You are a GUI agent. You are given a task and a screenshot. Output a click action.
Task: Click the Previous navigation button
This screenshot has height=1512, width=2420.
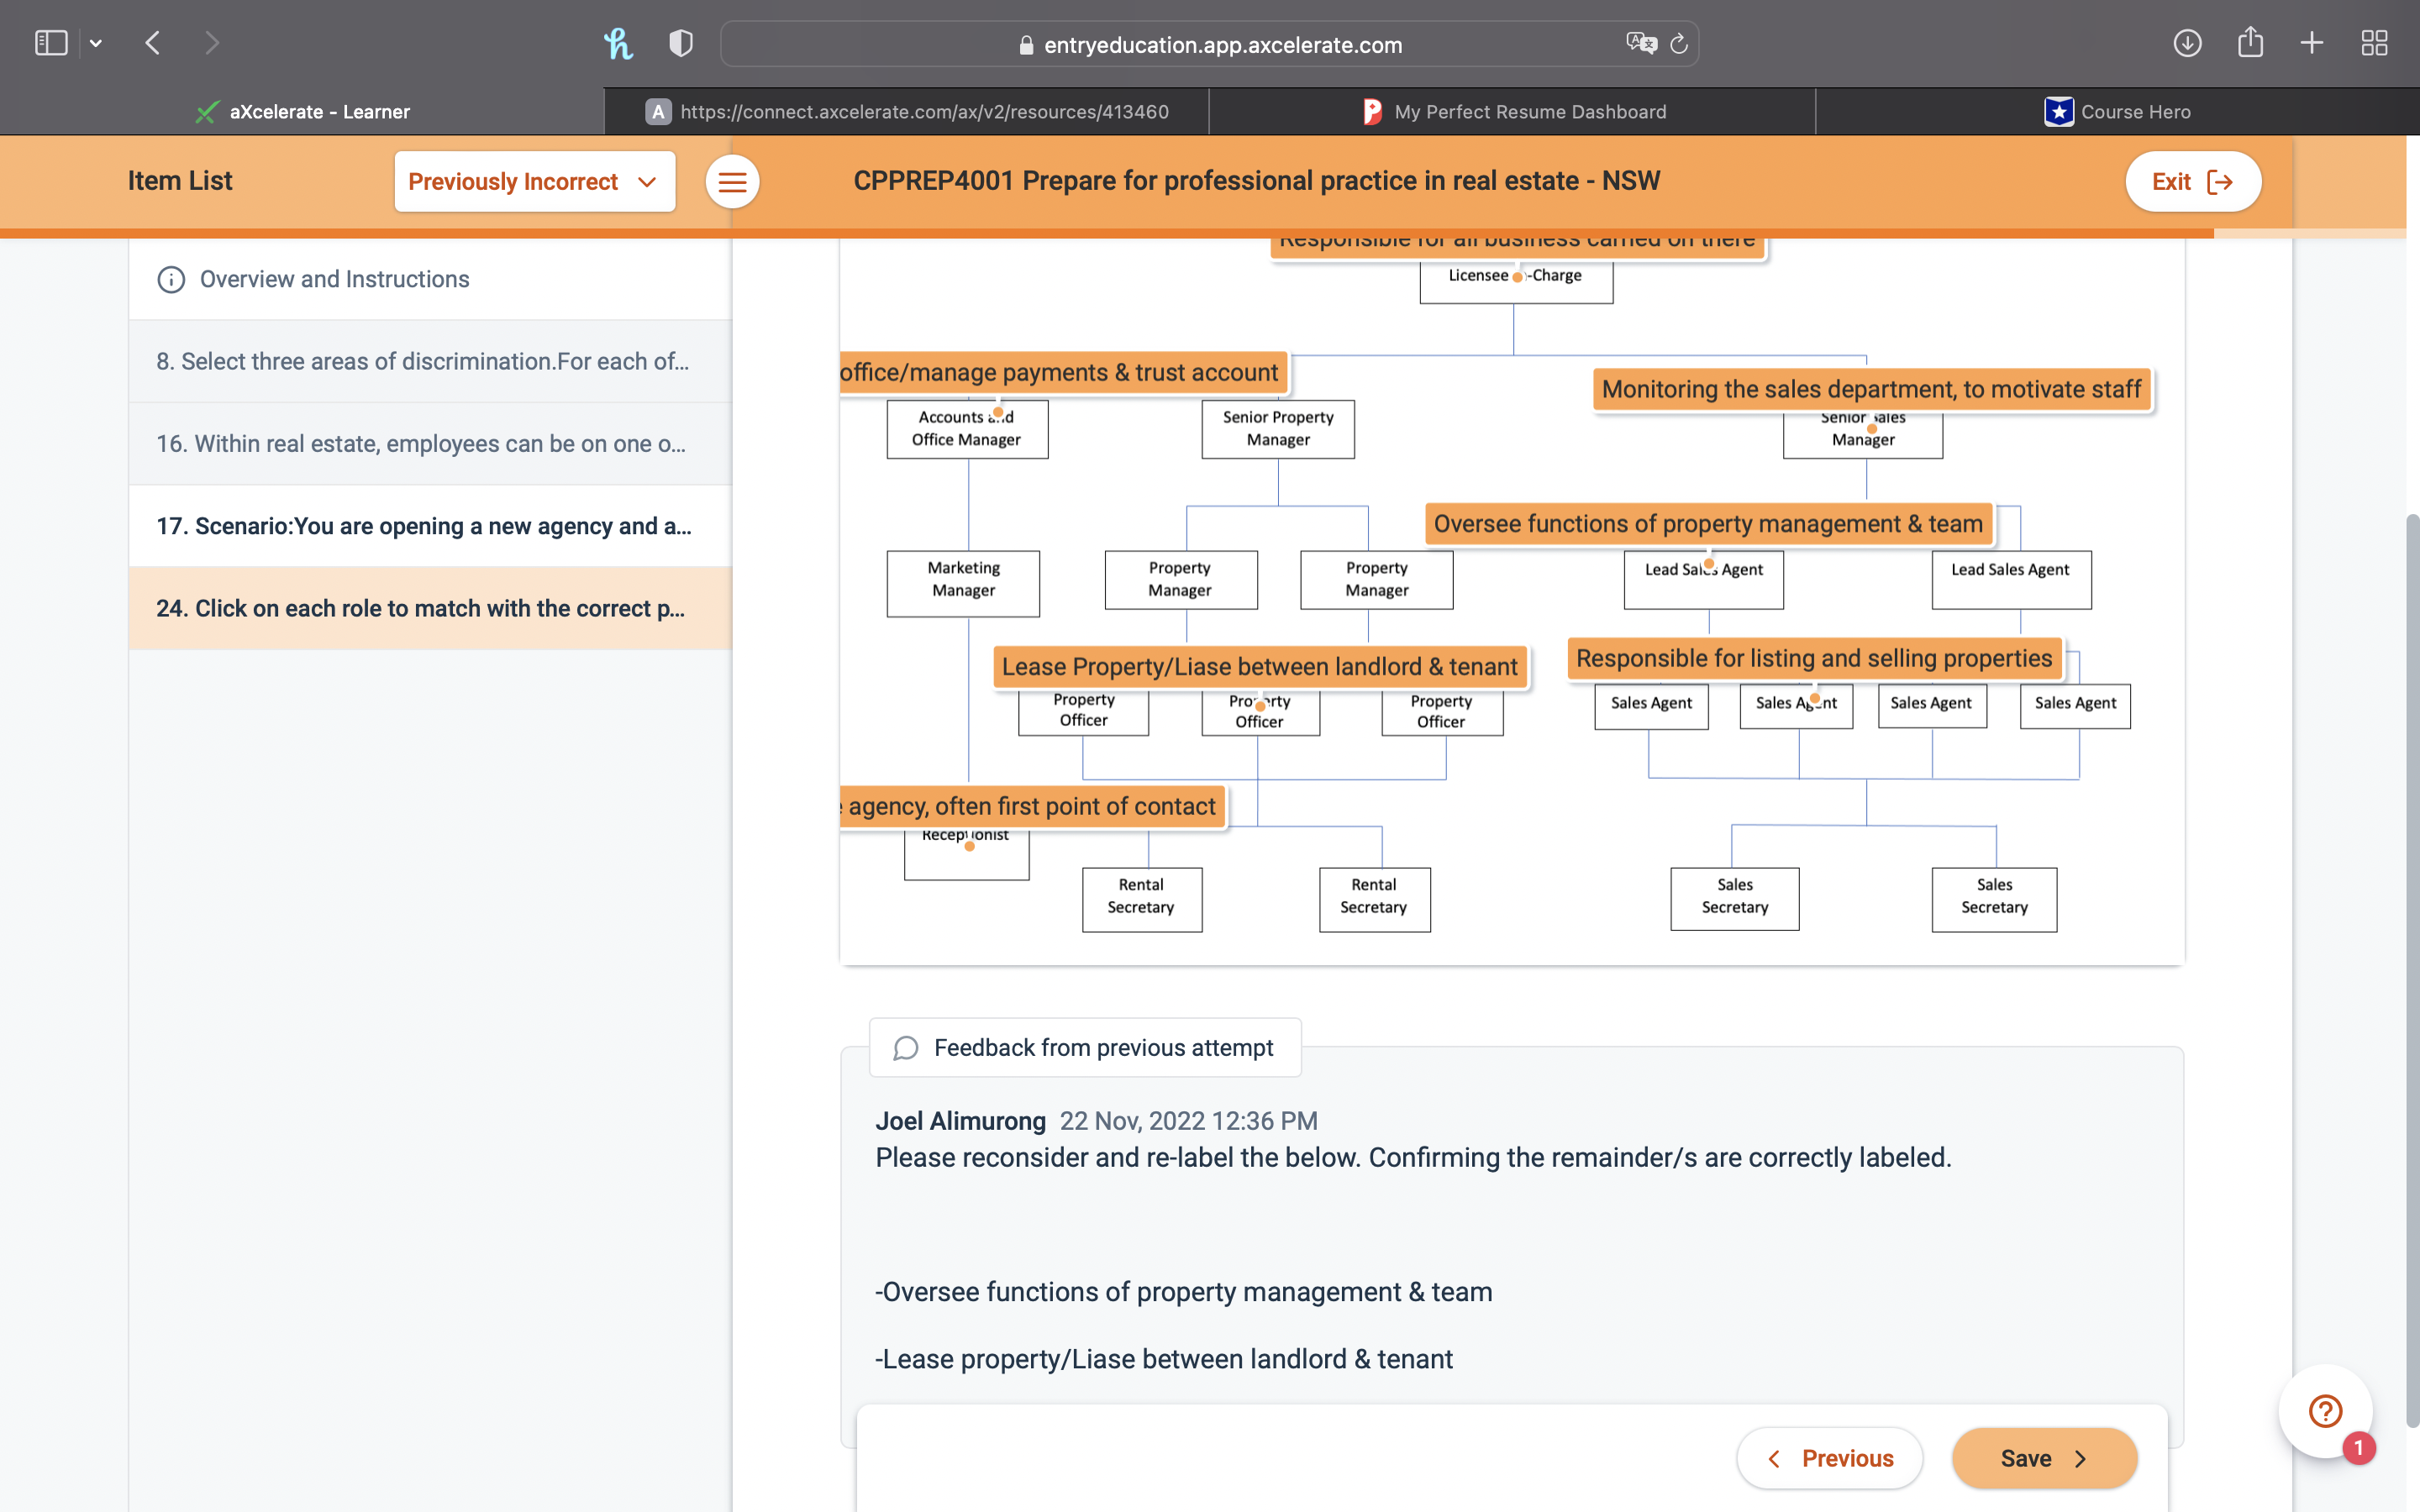[x=1829, y=1458]
